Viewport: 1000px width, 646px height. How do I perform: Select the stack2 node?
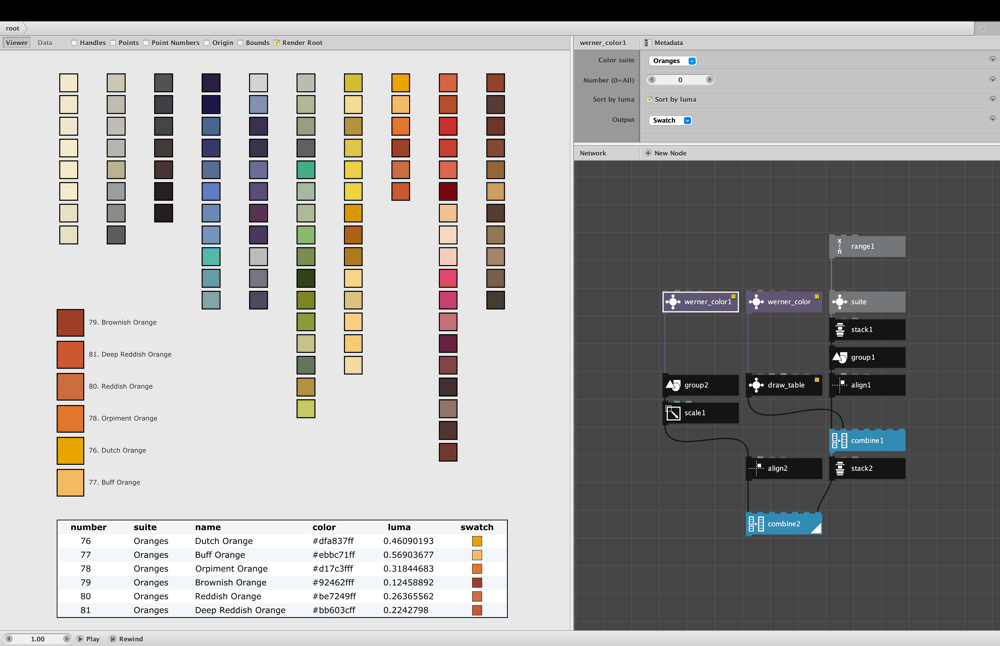[x=867, y=468]
